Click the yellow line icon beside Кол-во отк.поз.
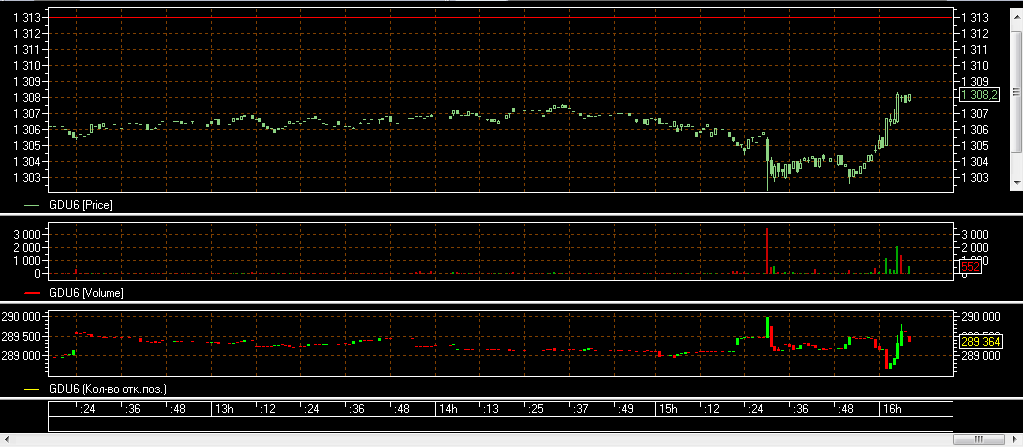This screenshot has width=1023, height=447. [x=31, y=390]
